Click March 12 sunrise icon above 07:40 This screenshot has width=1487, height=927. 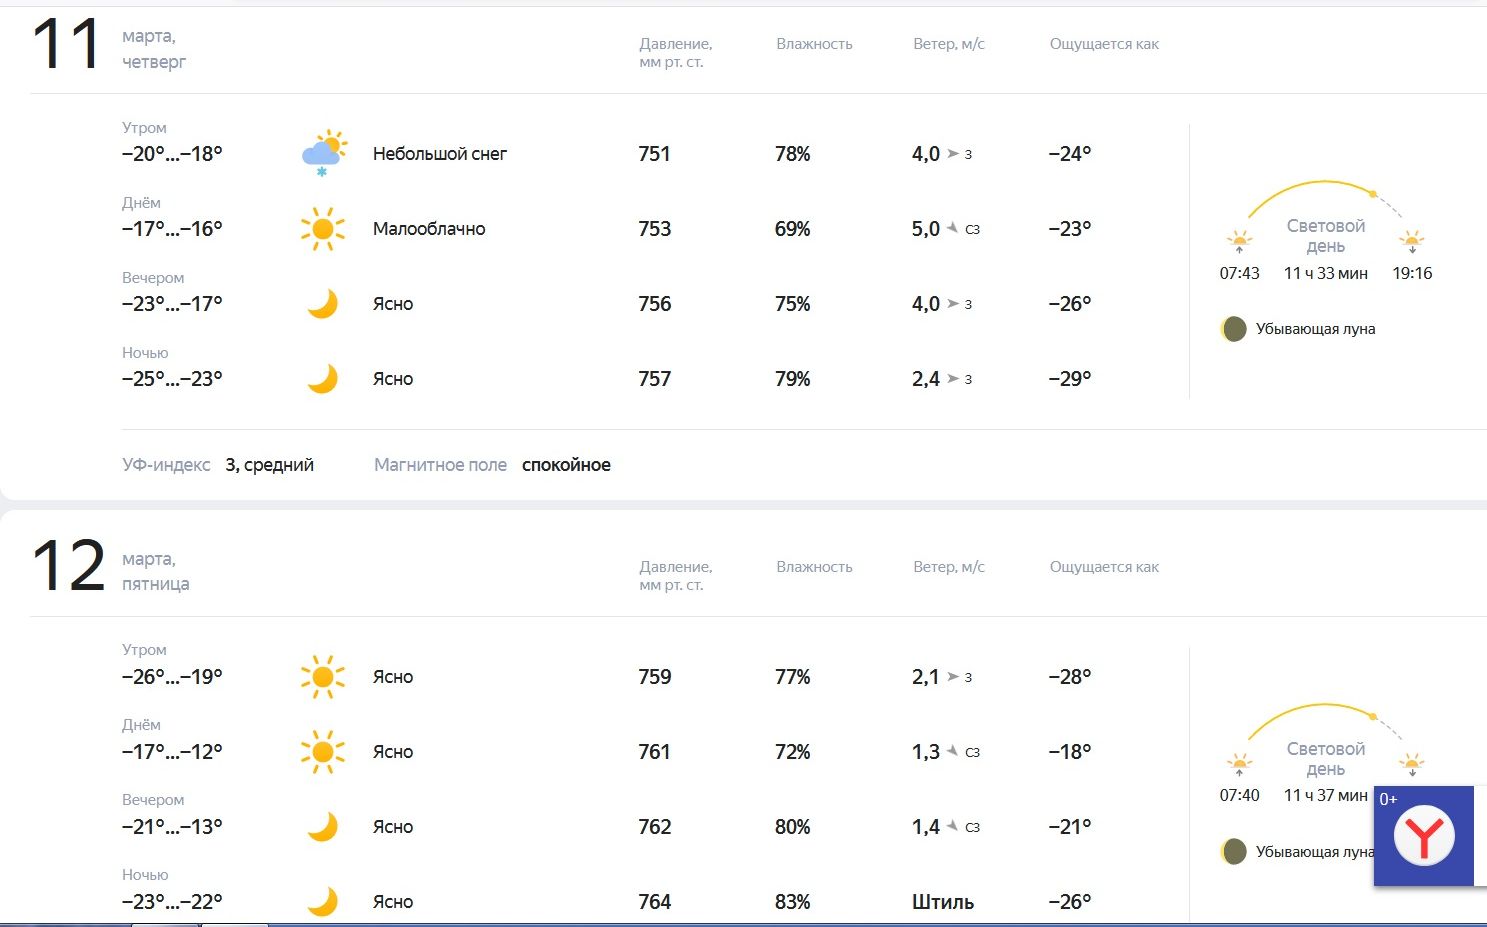1239,765
